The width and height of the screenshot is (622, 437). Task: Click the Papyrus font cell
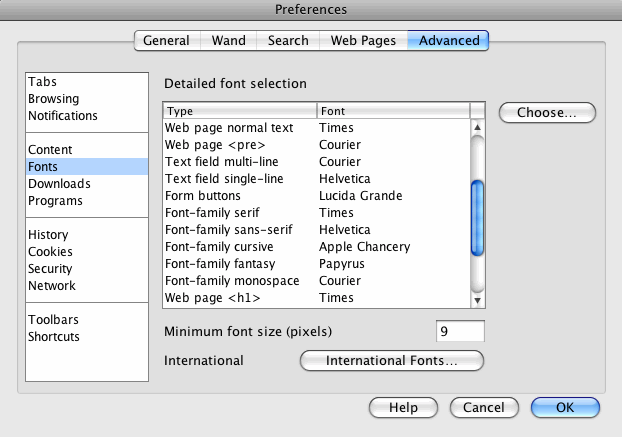tap(342, 264)
